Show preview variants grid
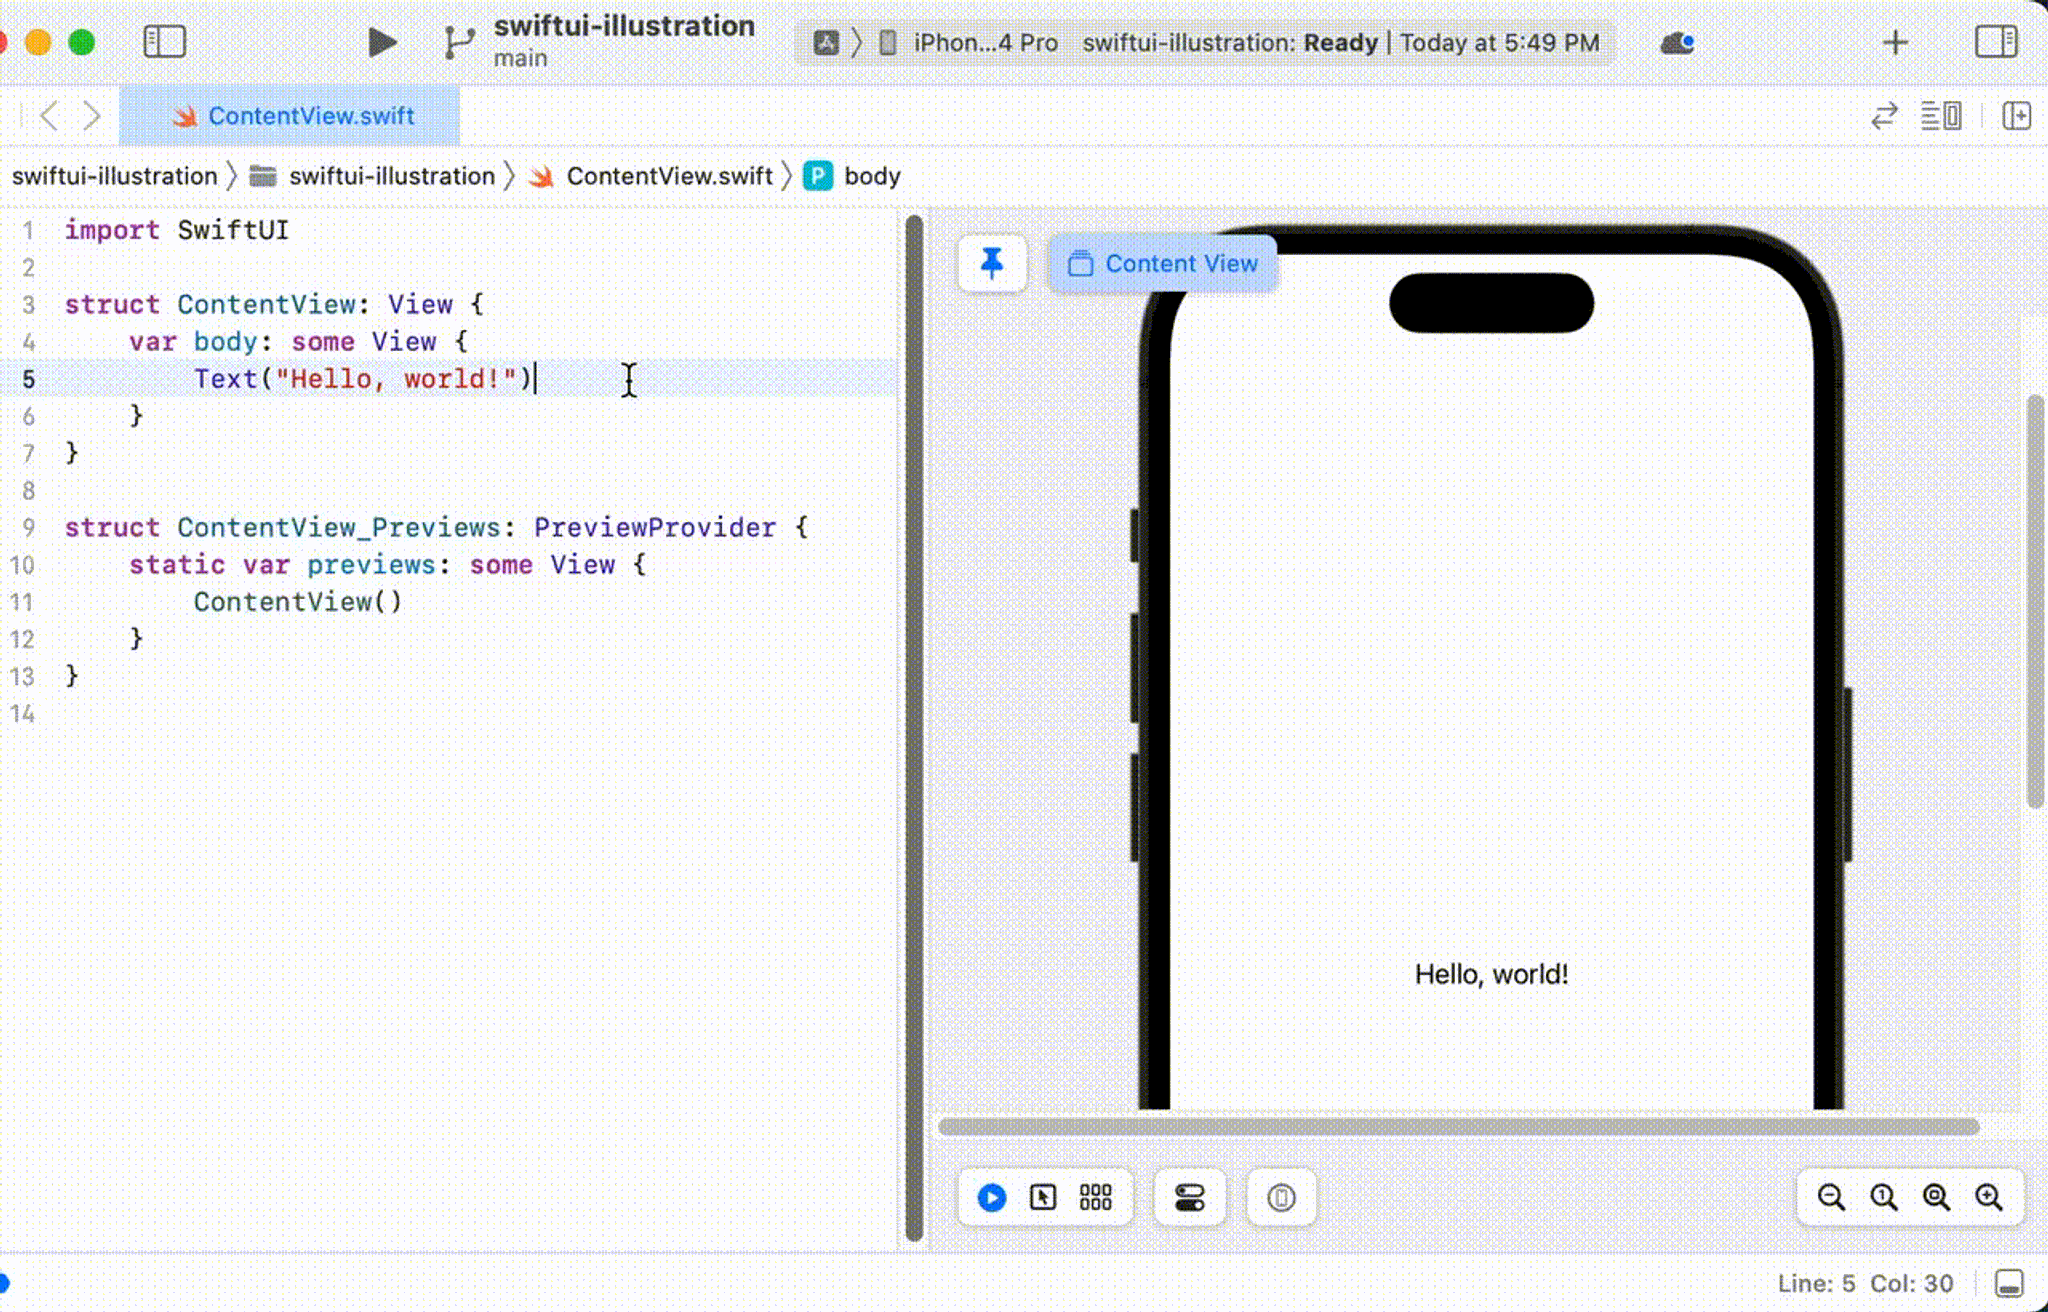 pyautogui.click(x=1096, y=1197)
